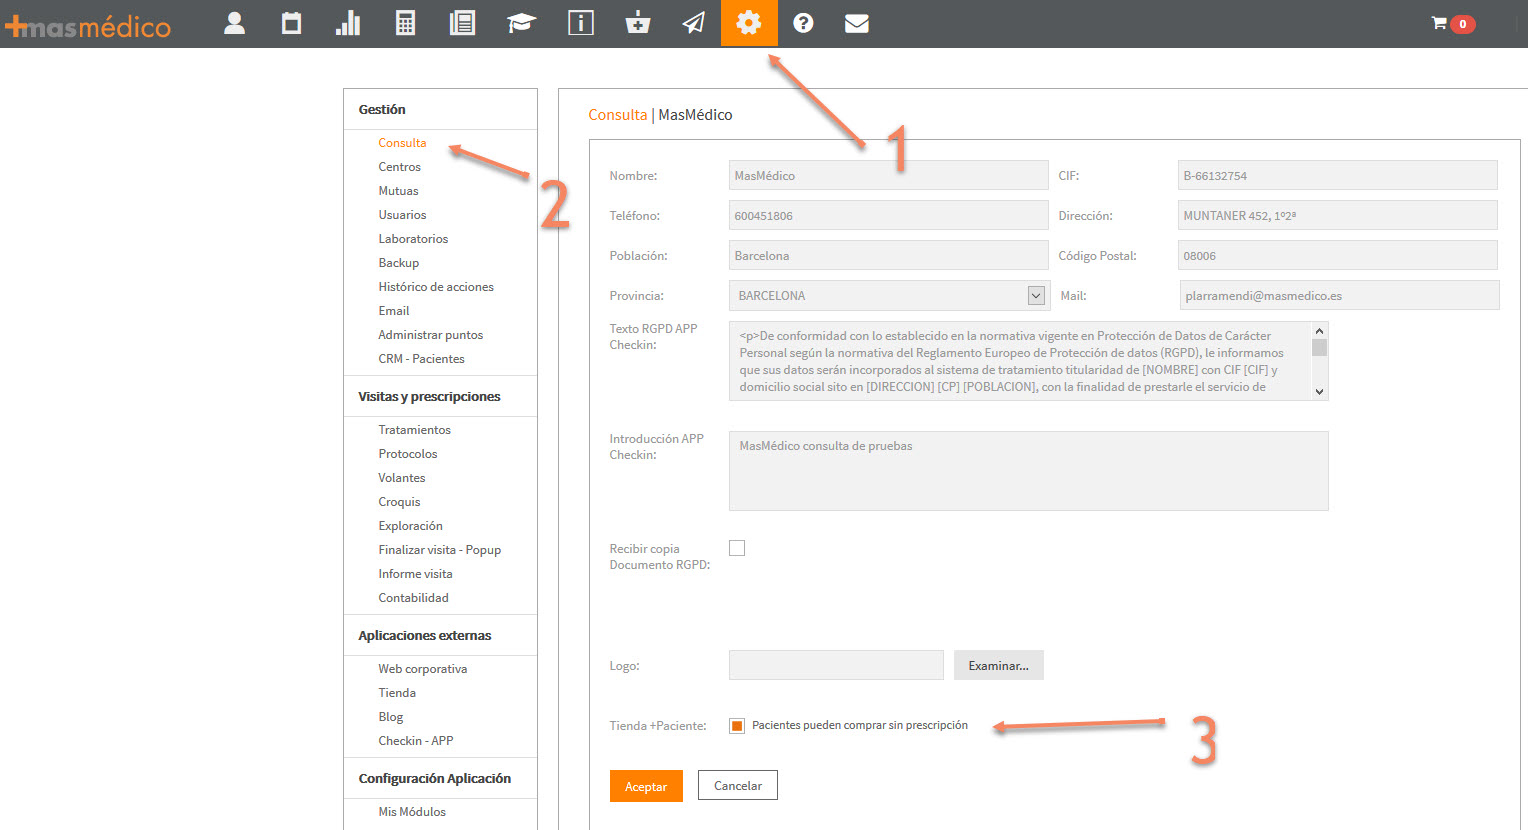The width and height of the screenshot is (1528, 830).
Task: Toggle Pacientes pueden comprar sin prescripción checkbox
Action: (737, 726)
